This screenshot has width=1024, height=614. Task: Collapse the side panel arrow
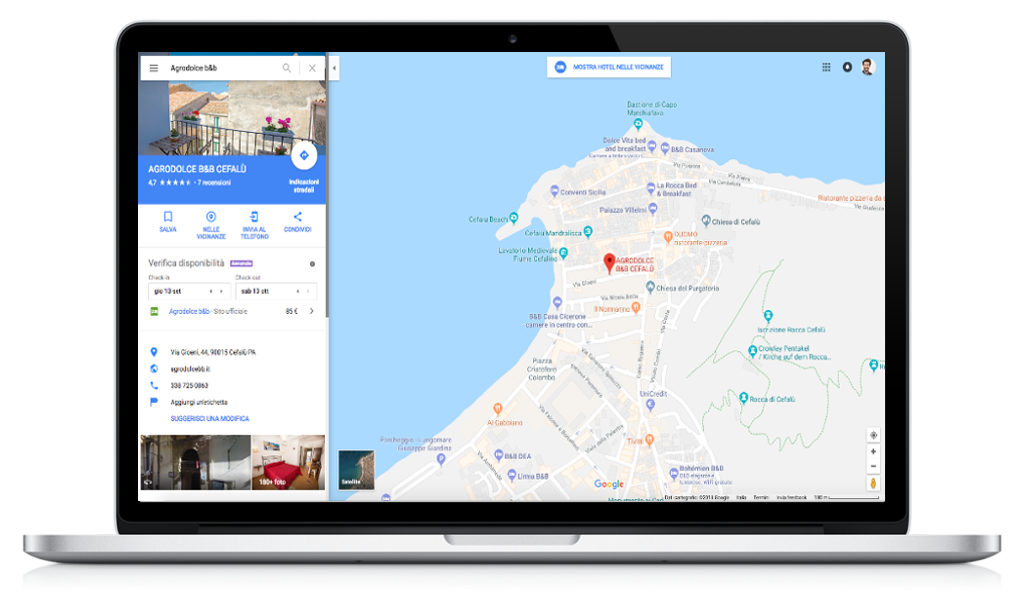coord(334,68)
